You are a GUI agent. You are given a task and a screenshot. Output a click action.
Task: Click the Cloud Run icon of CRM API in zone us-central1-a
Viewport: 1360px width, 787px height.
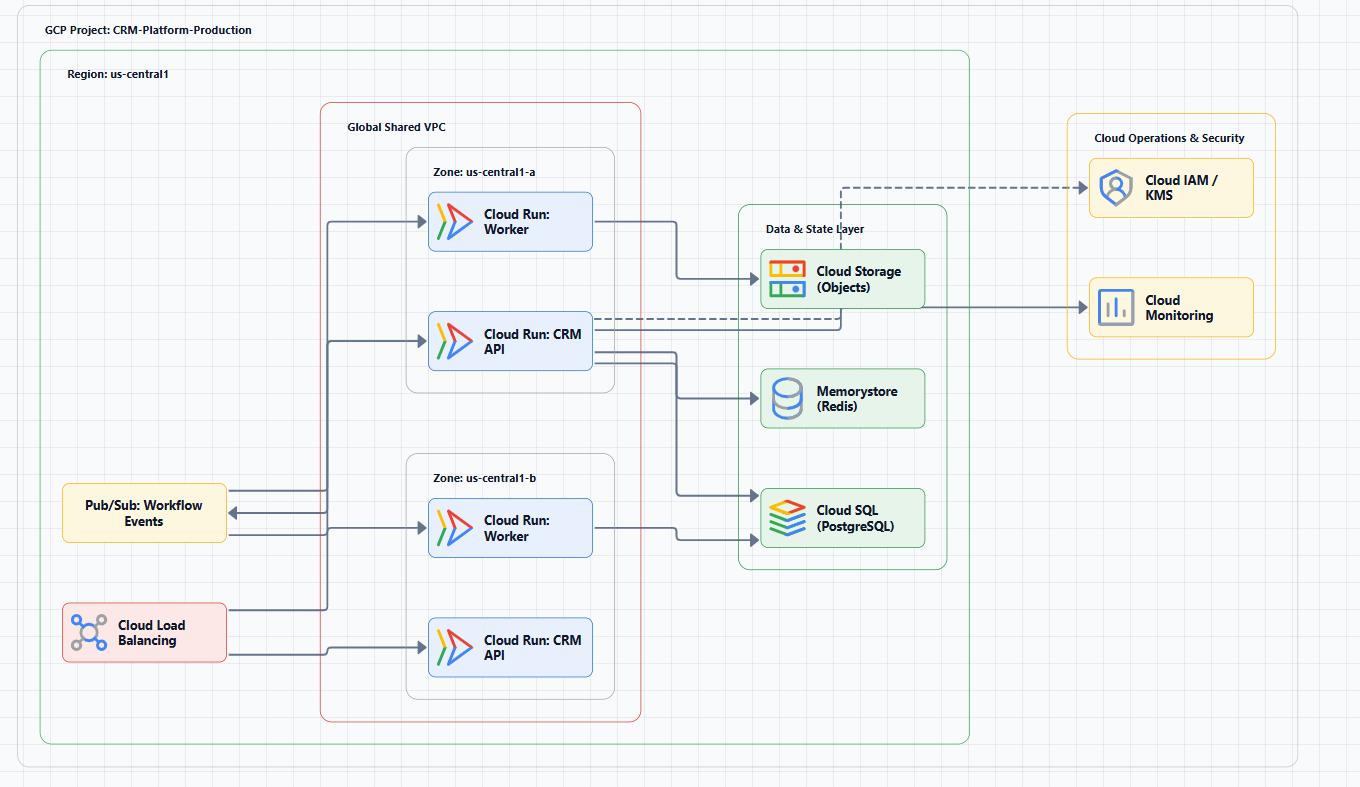click(x=455, y=341)
